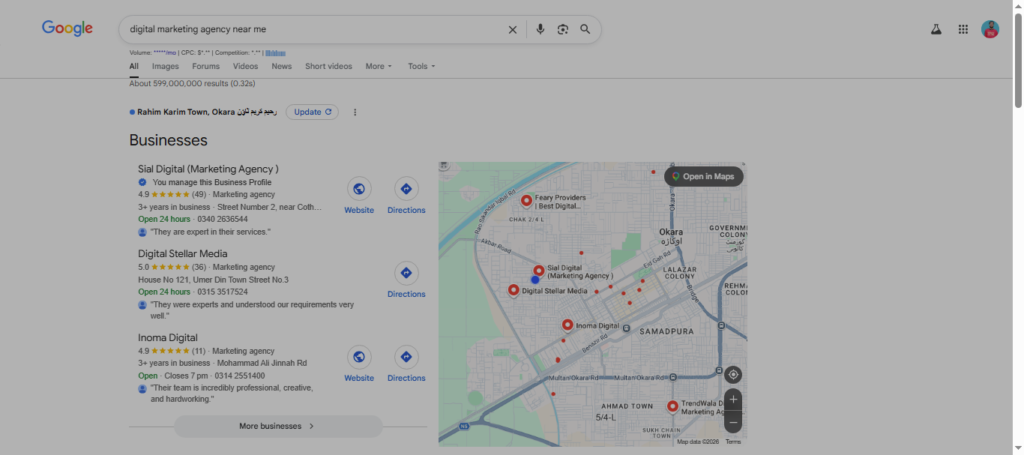The image size is (1024, 455).
Task: Click the Directions icon for Inoma Digital
Action: [x=406, y=357]
